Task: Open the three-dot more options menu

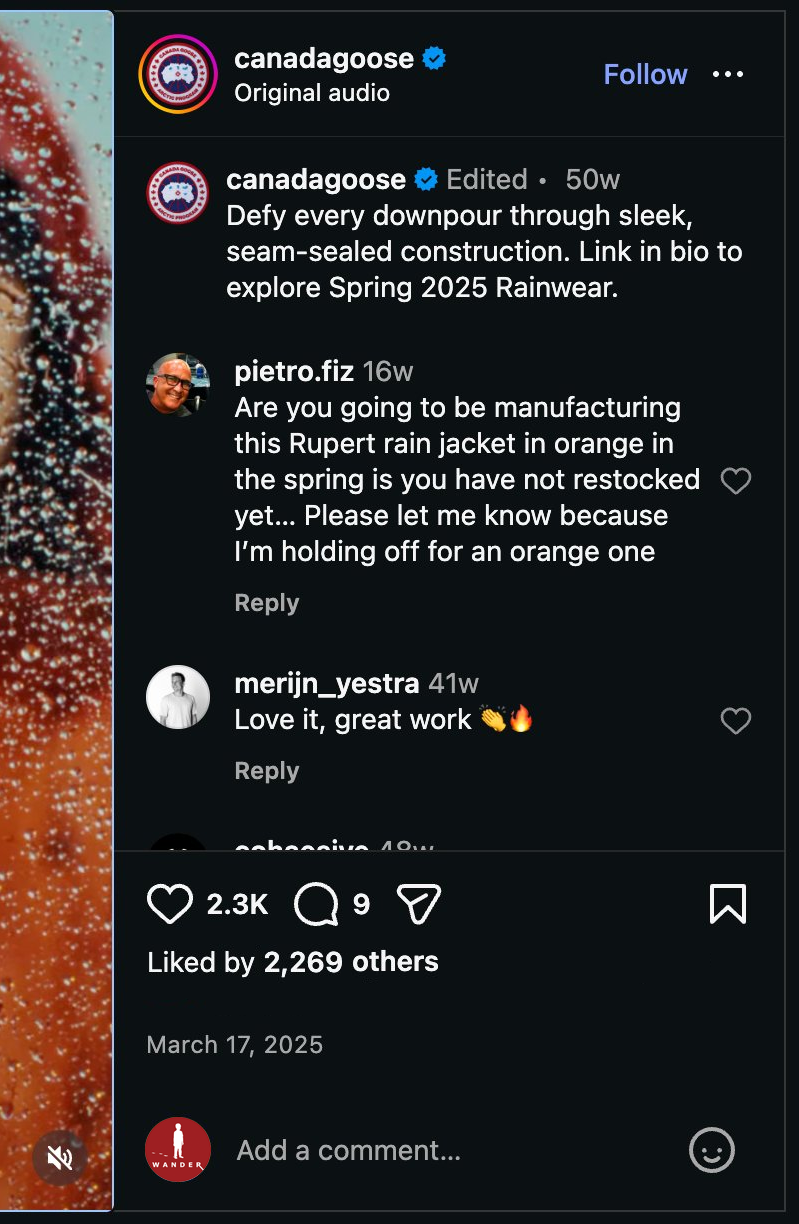Action: pyautogui.click(x=728, y=74)
